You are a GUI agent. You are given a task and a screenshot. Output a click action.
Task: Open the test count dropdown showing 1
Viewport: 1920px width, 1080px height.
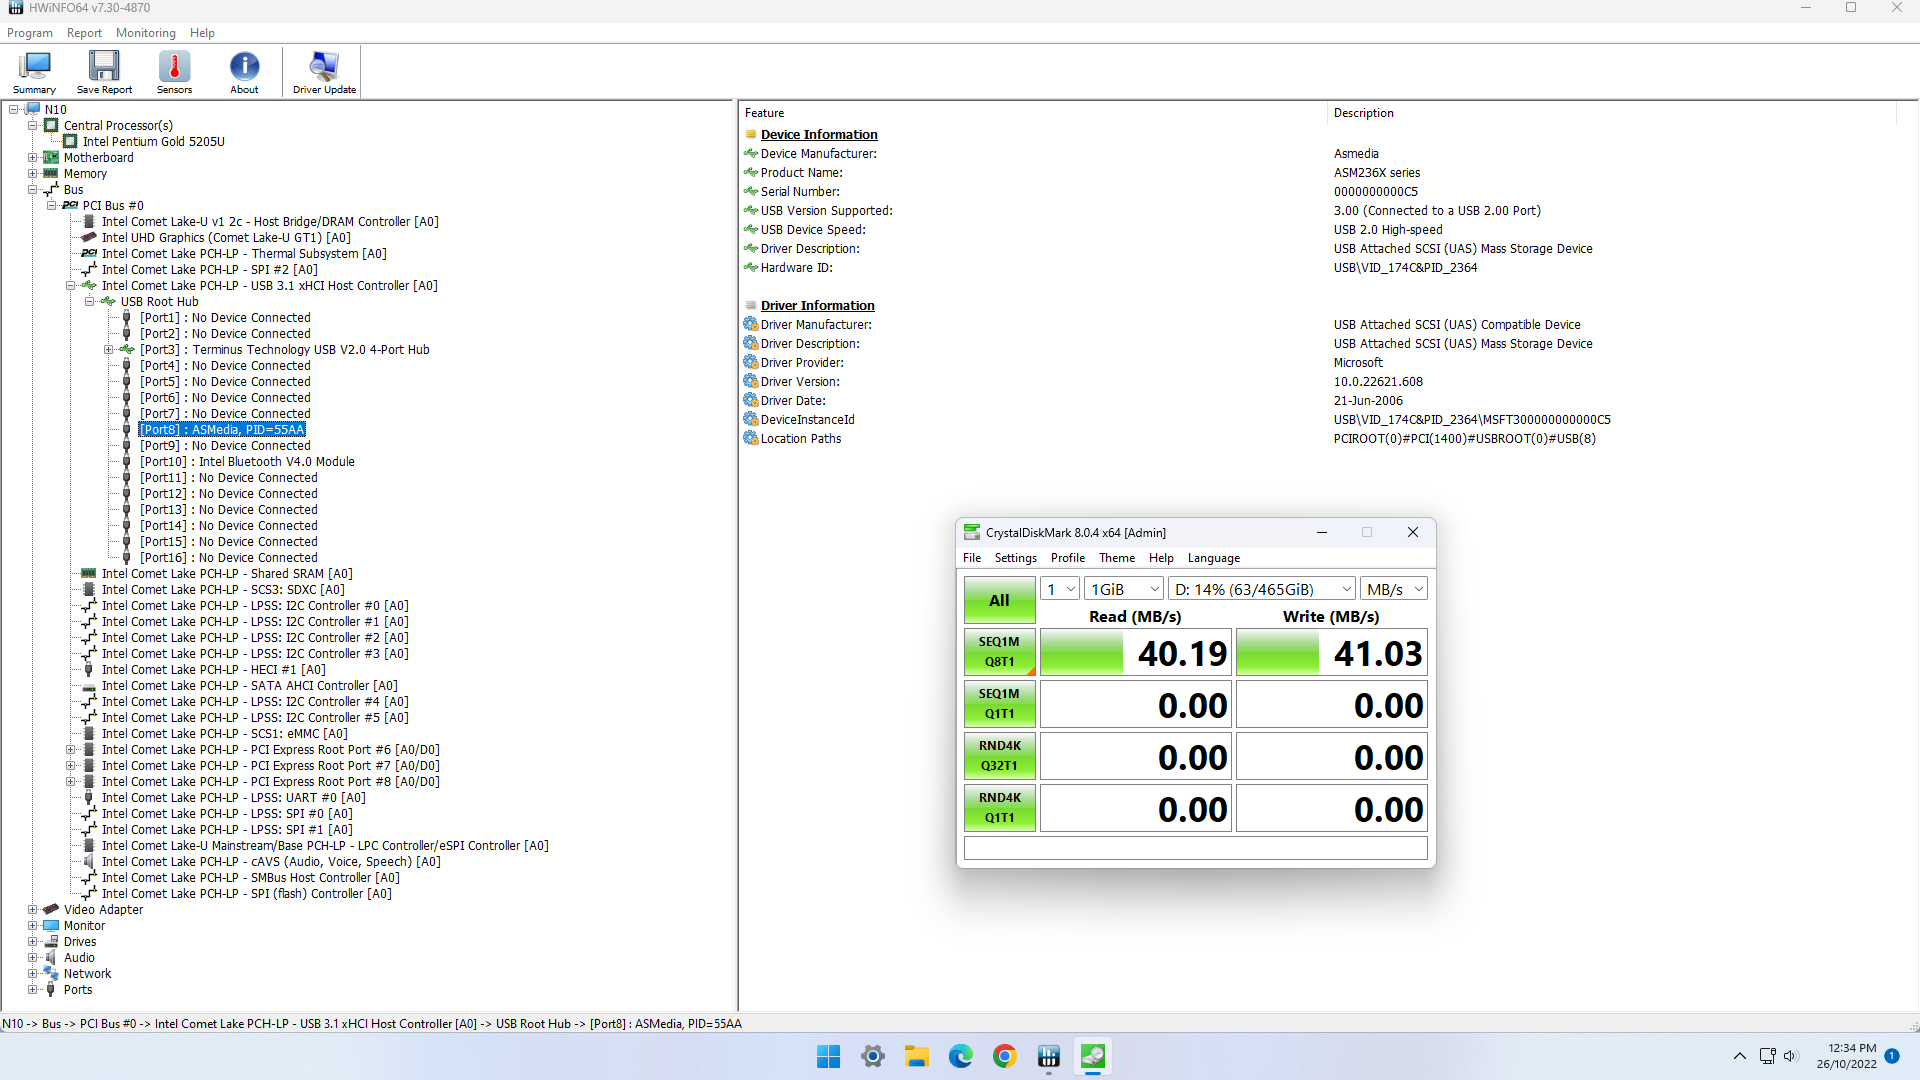pos(1060,589)
